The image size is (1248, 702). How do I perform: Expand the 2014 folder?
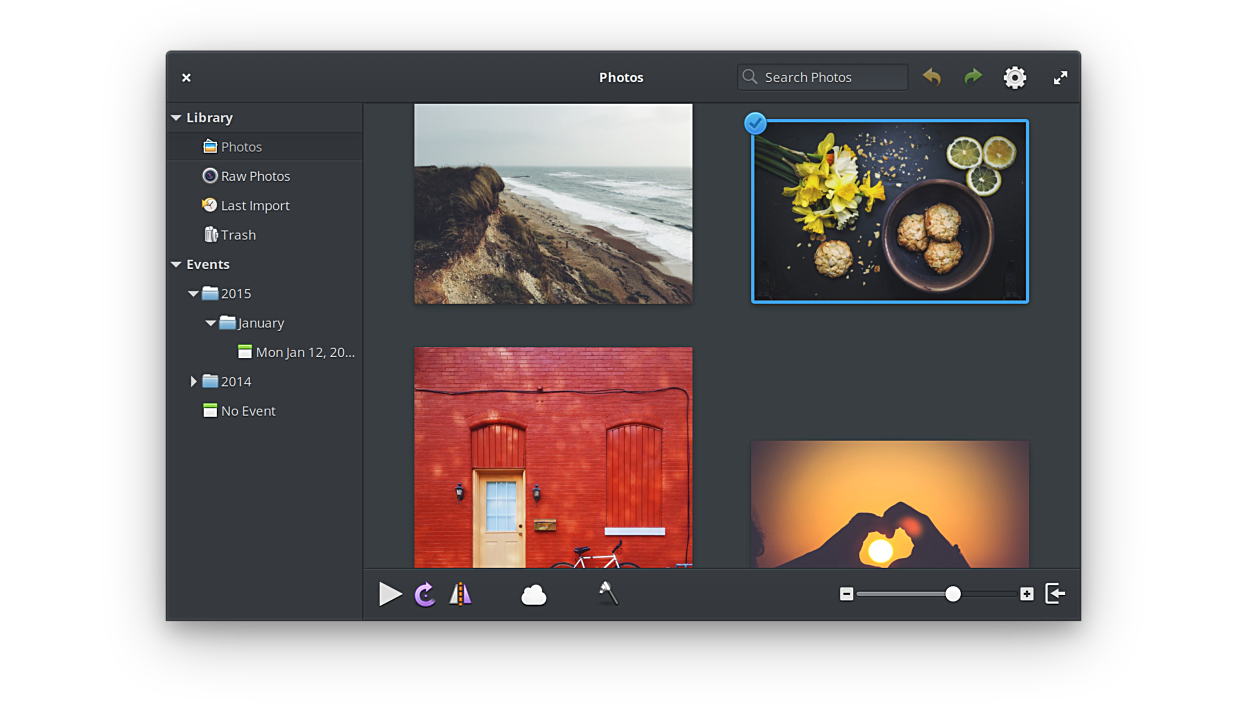pos(193,382)
